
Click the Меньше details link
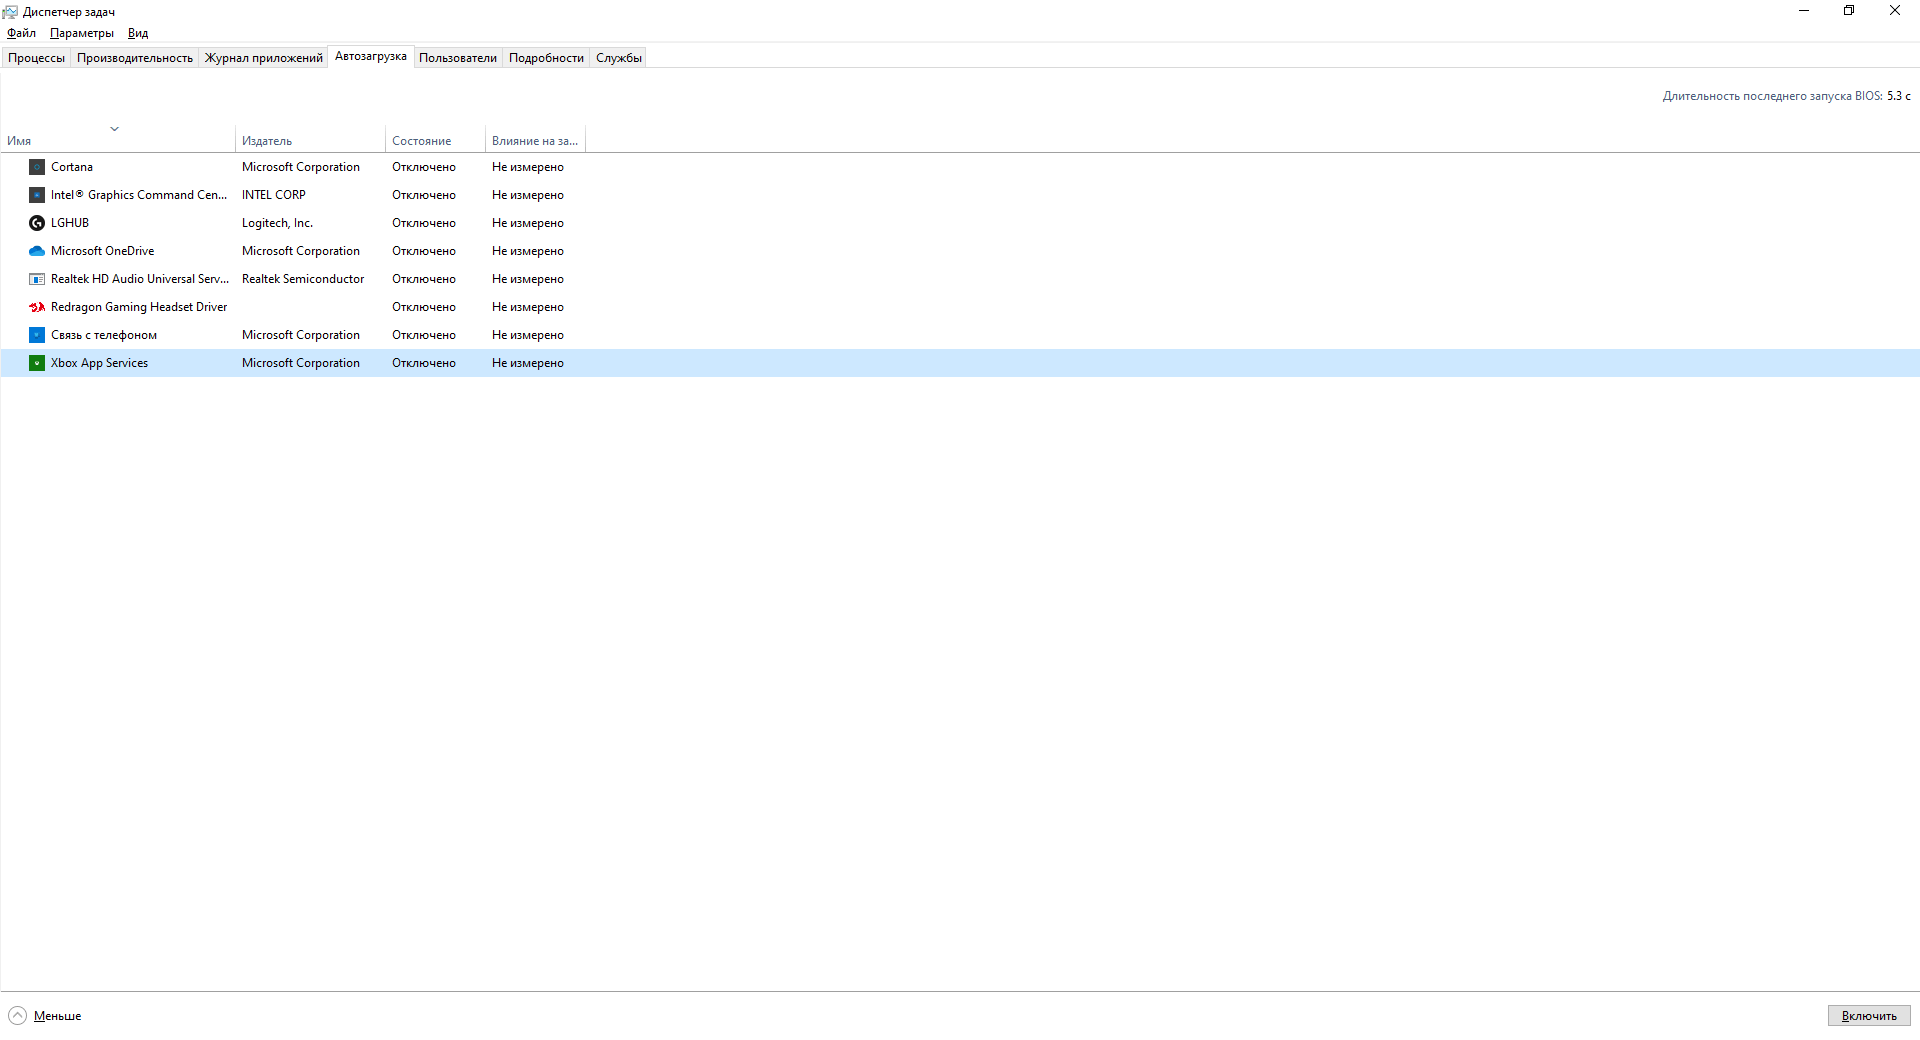tap(58, 1016)
